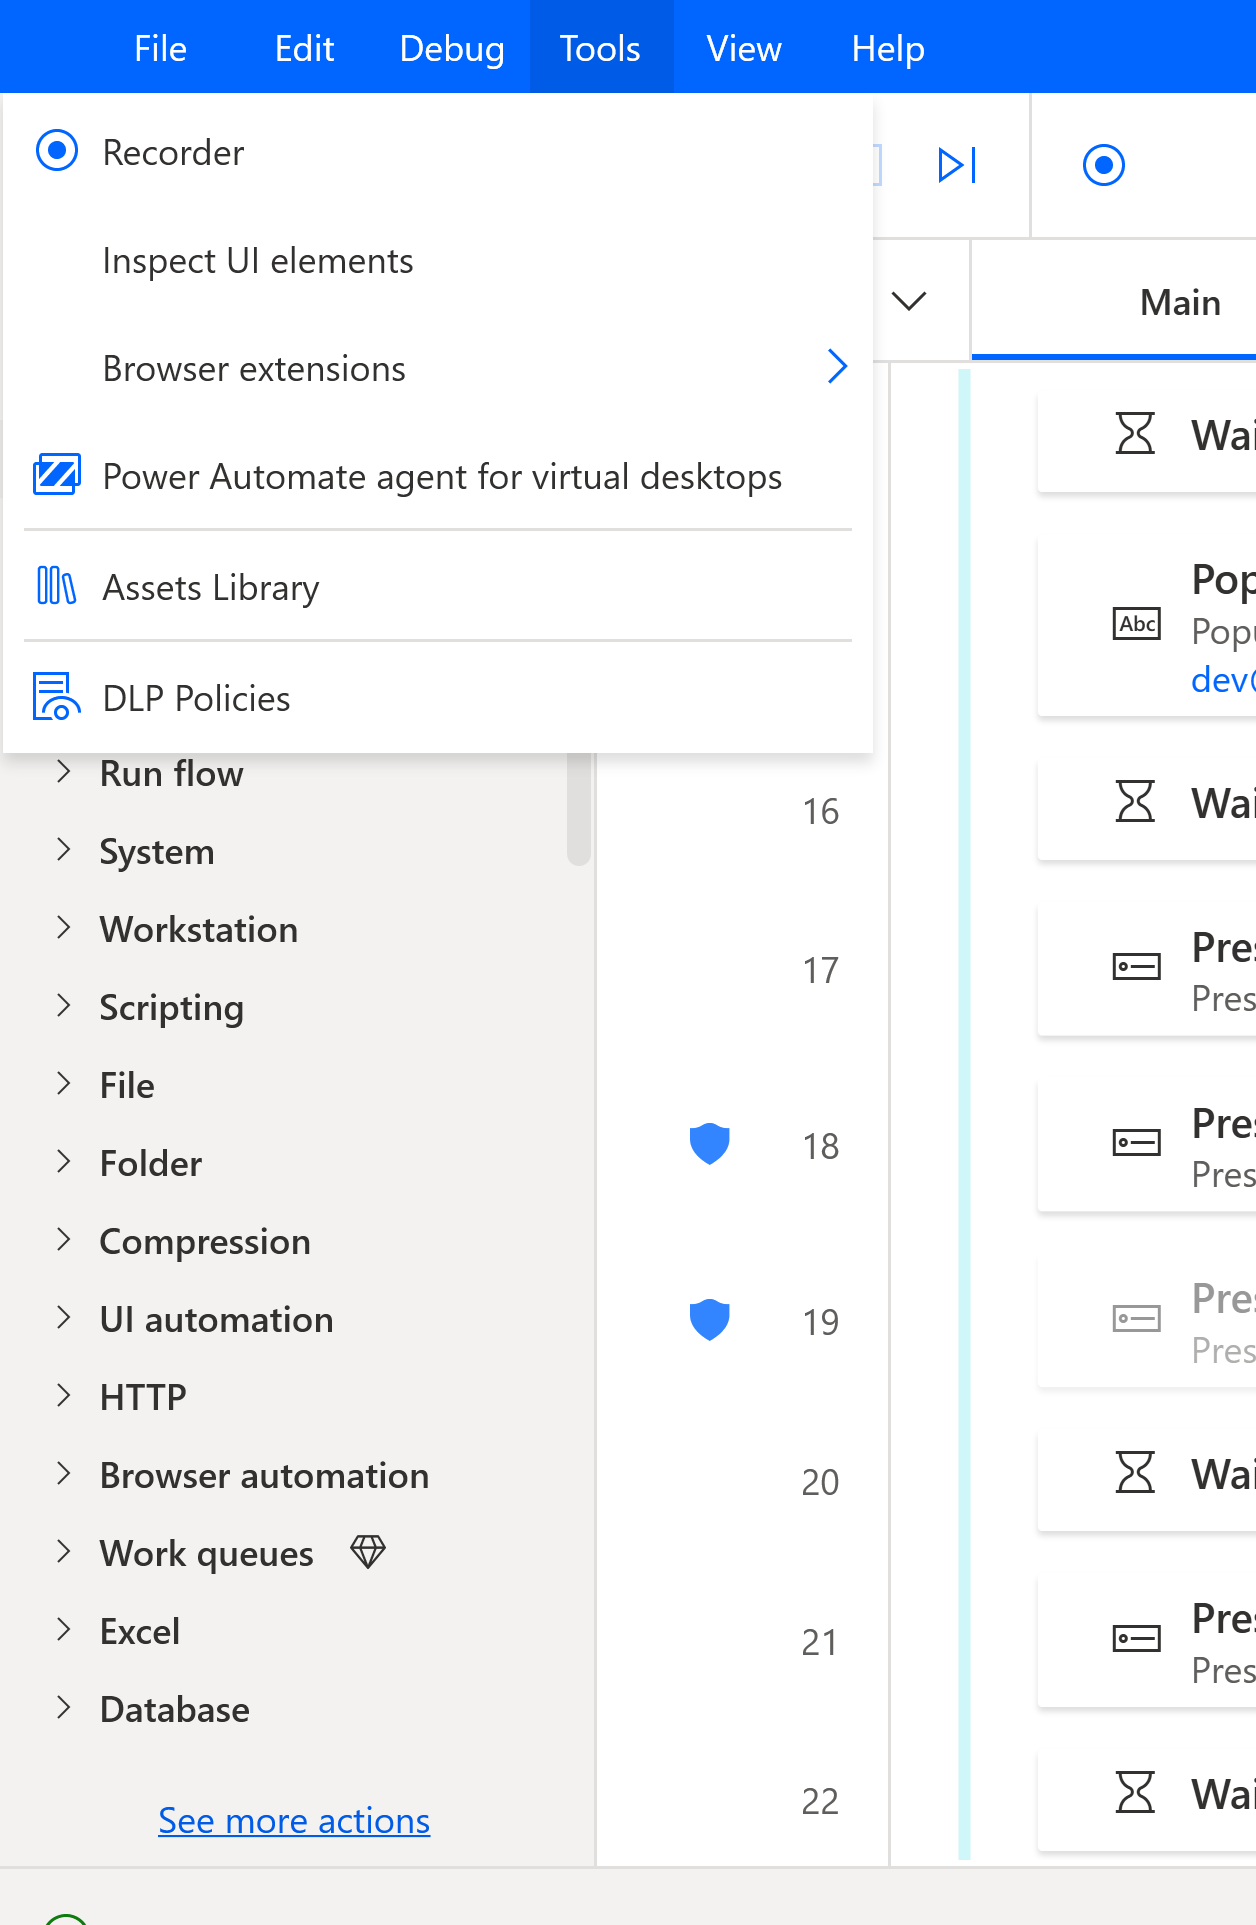Open Assets Library from the menu
1256x1925 pixels.
coord(438,587)
